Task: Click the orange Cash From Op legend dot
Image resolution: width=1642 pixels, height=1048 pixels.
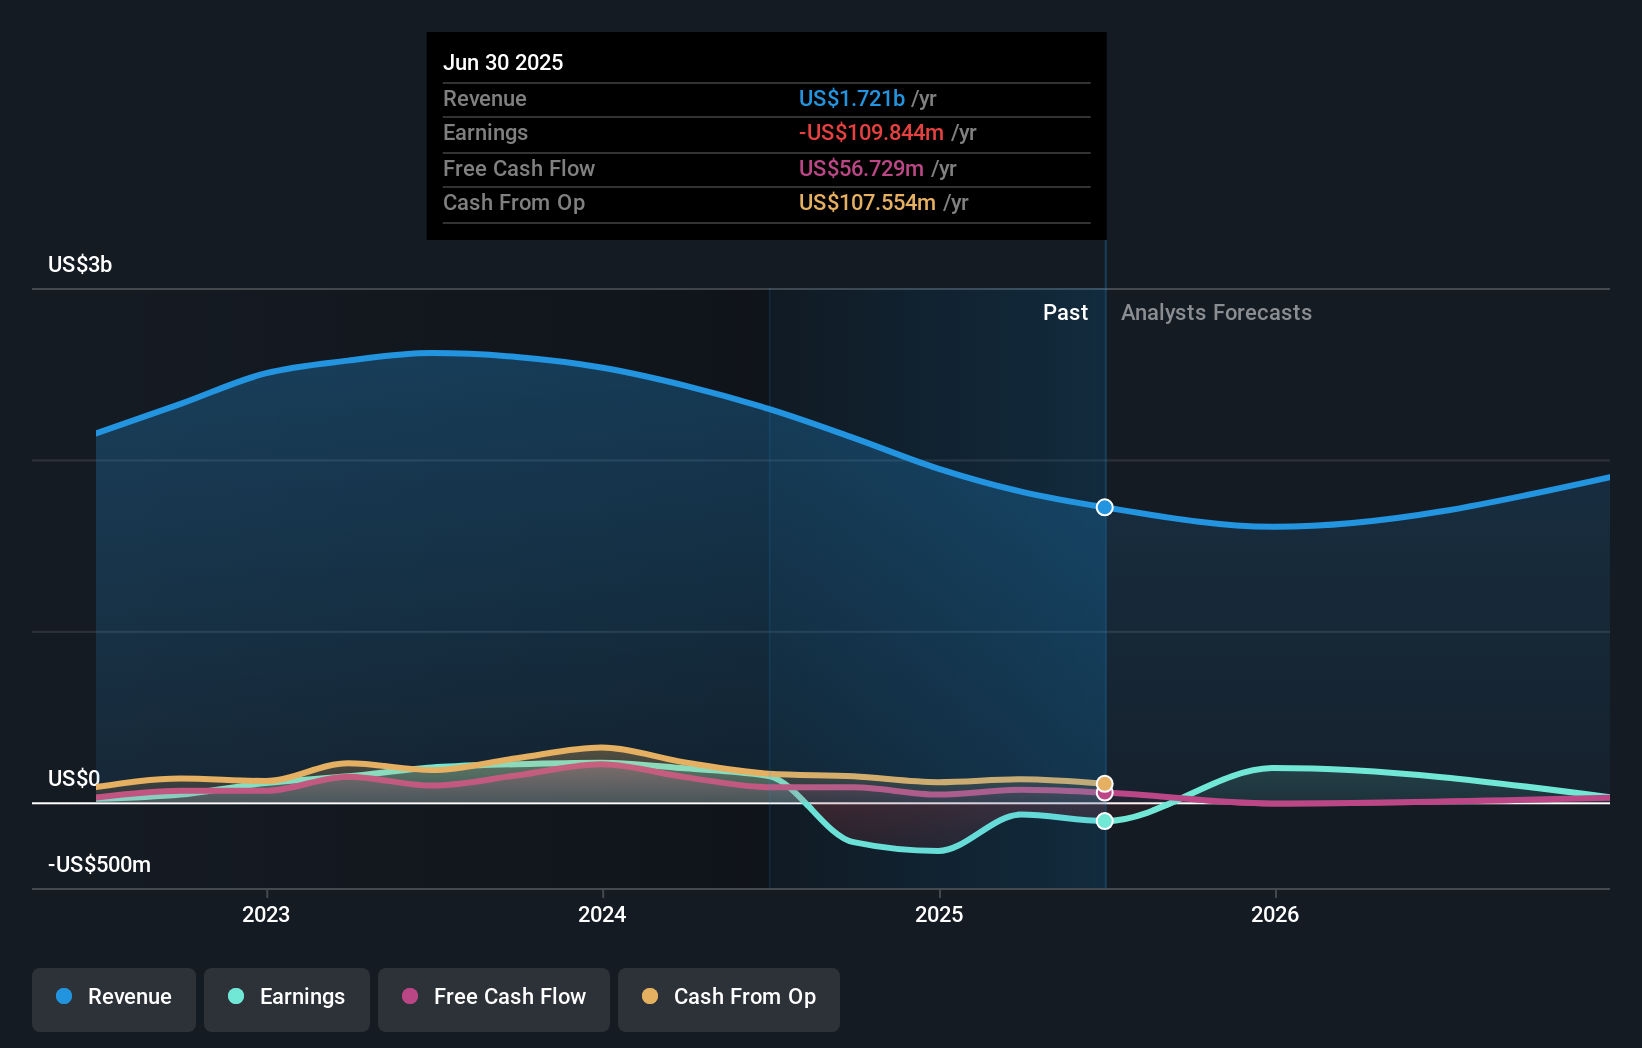Action: coord(650,996)
